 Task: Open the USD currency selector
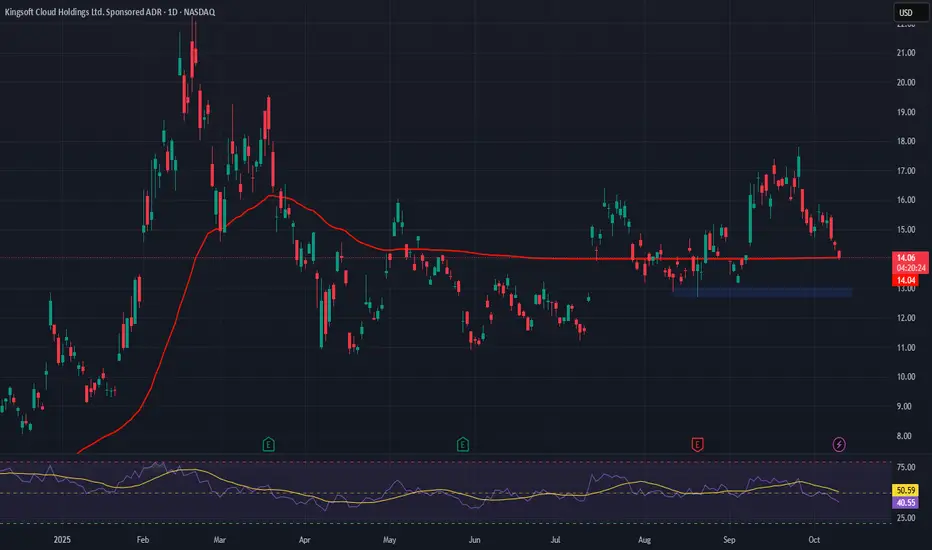(911, 12)
